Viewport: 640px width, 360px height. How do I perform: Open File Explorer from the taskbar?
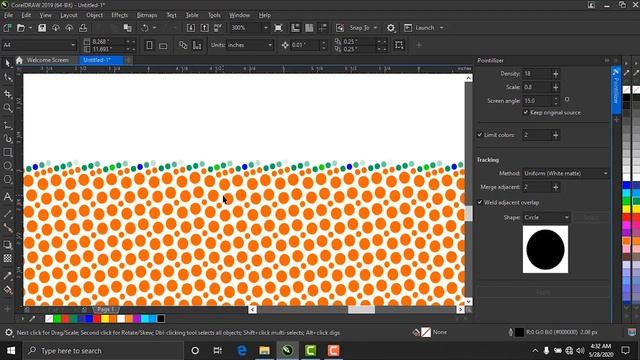(264, 350)
